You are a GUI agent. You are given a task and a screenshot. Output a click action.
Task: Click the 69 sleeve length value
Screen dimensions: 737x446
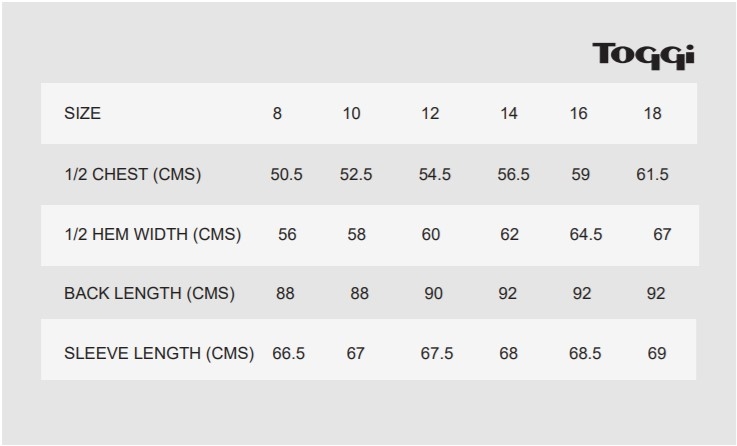coord(657,353)
